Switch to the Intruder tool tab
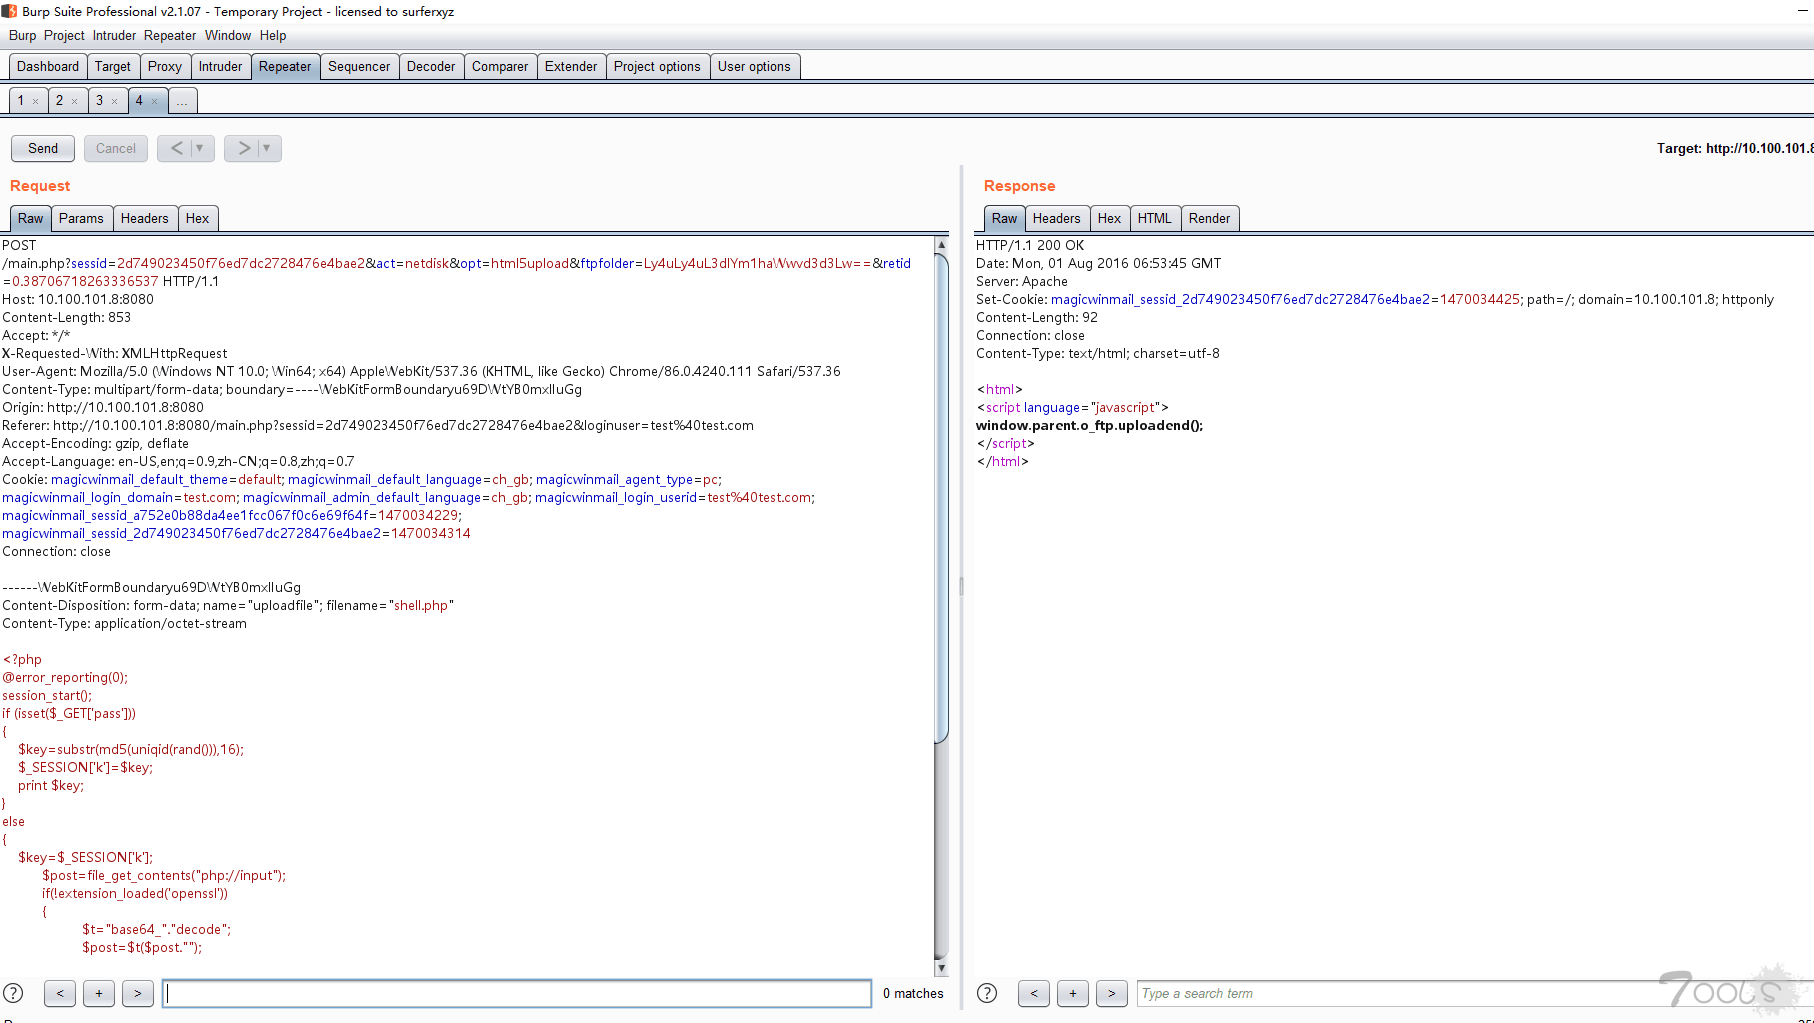This screenshot has width=1814, height=1023. (220, 66)
